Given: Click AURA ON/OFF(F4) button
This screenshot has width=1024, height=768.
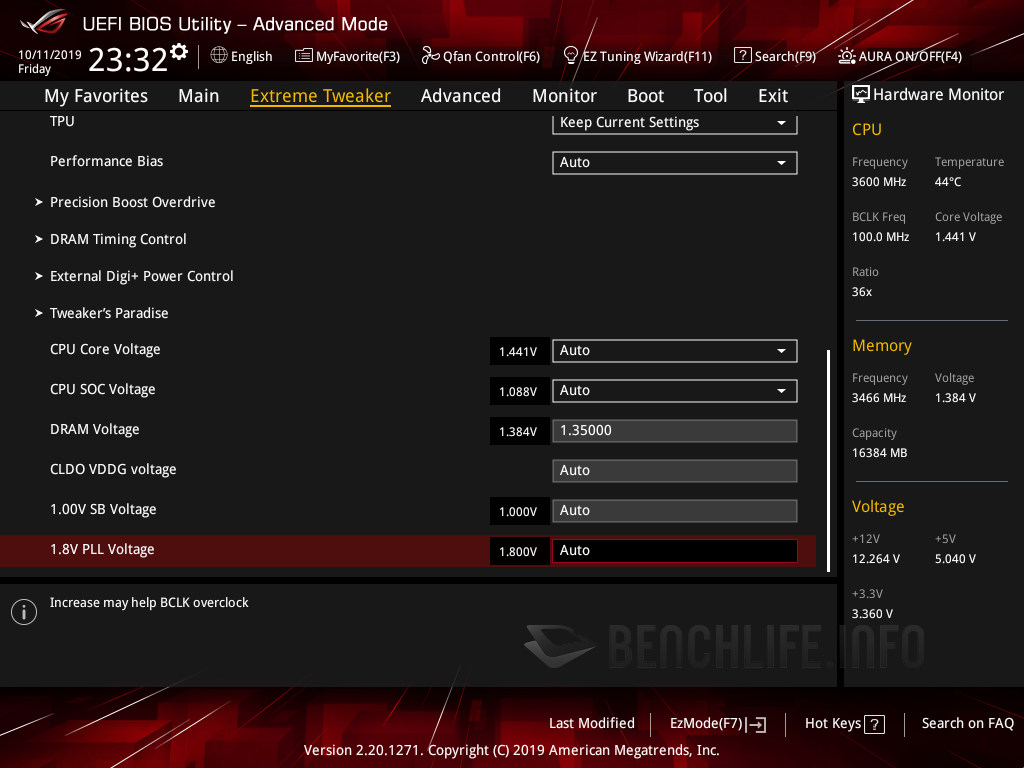Looking at the screenshot, I should [900, 56].
